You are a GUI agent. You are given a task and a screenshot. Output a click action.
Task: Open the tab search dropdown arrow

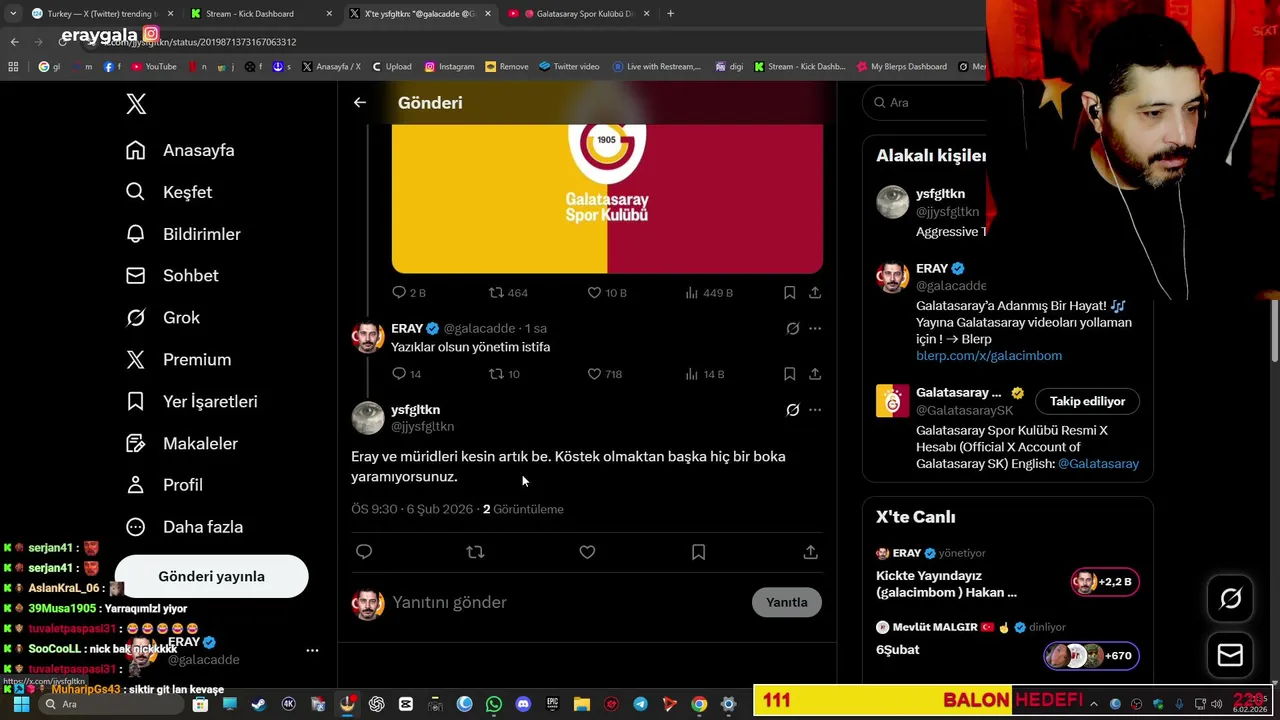click(13, 14)
